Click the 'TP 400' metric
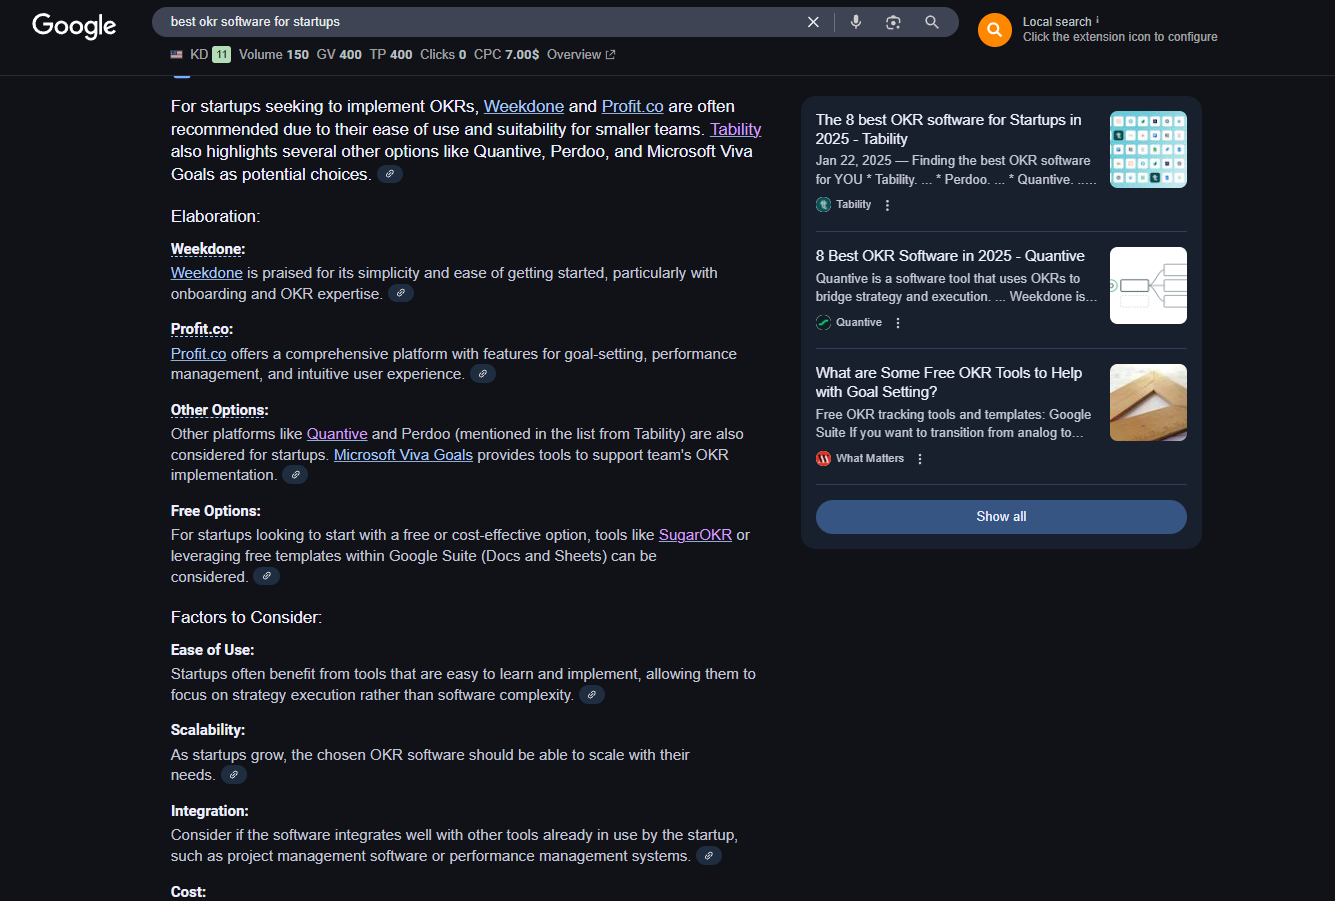Viewport: 1335px width, 901px height. pos(391,55)
